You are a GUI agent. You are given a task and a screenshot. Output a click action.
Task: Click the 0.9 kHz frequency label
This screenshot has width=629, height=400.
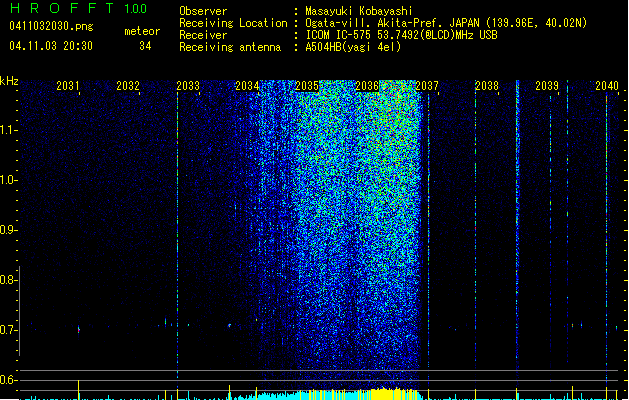(x=8, y=230)
